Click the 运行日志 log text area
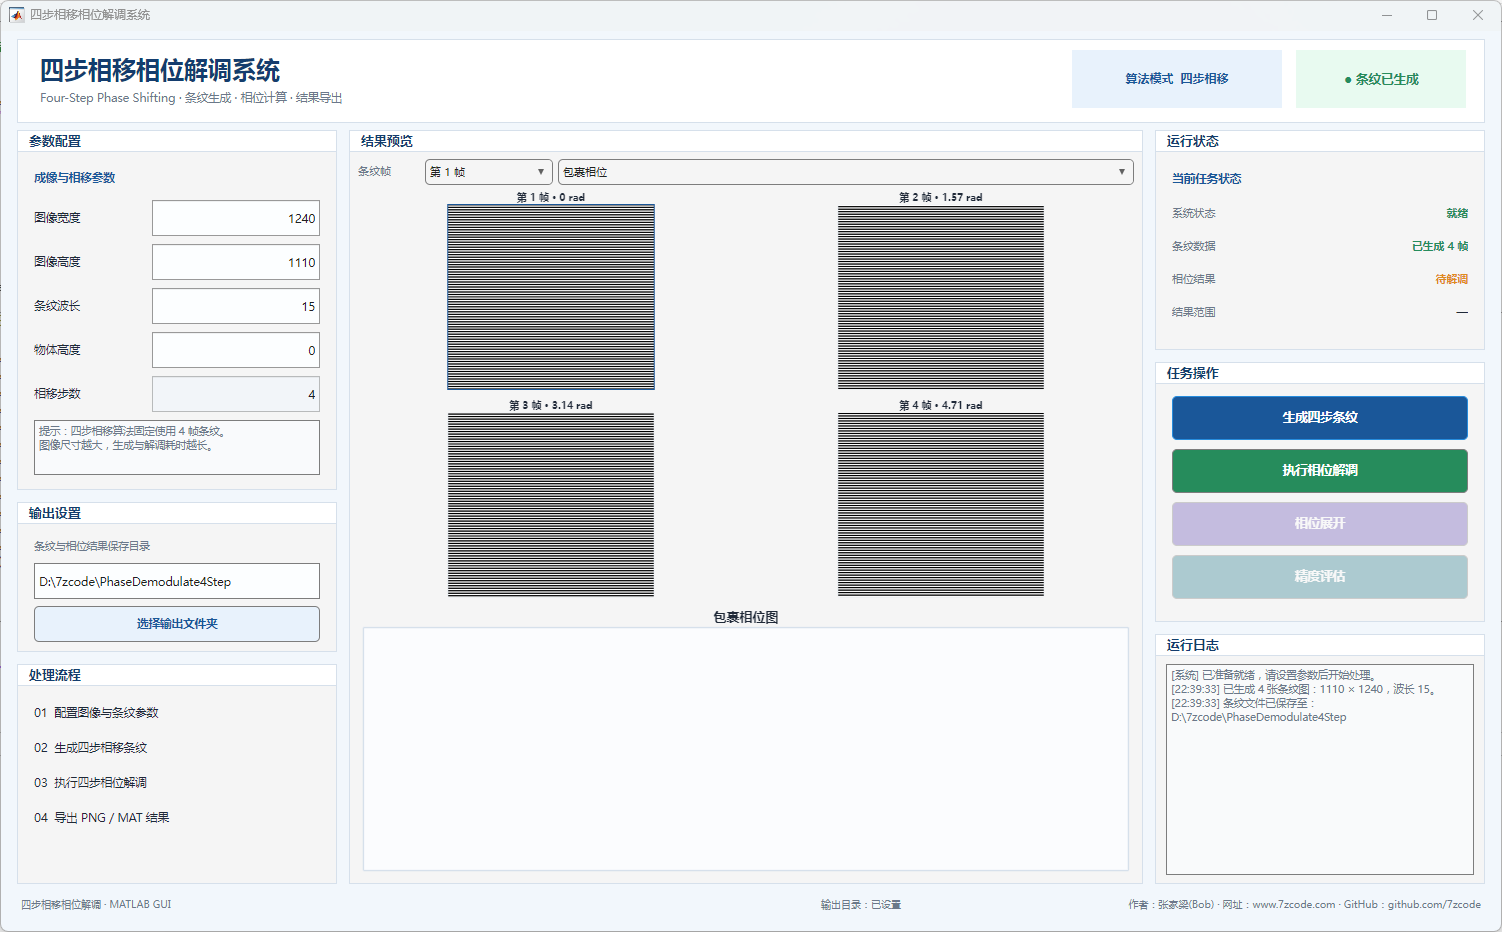The width and height of the screenshot is (1502, 932). (1320, 770)
